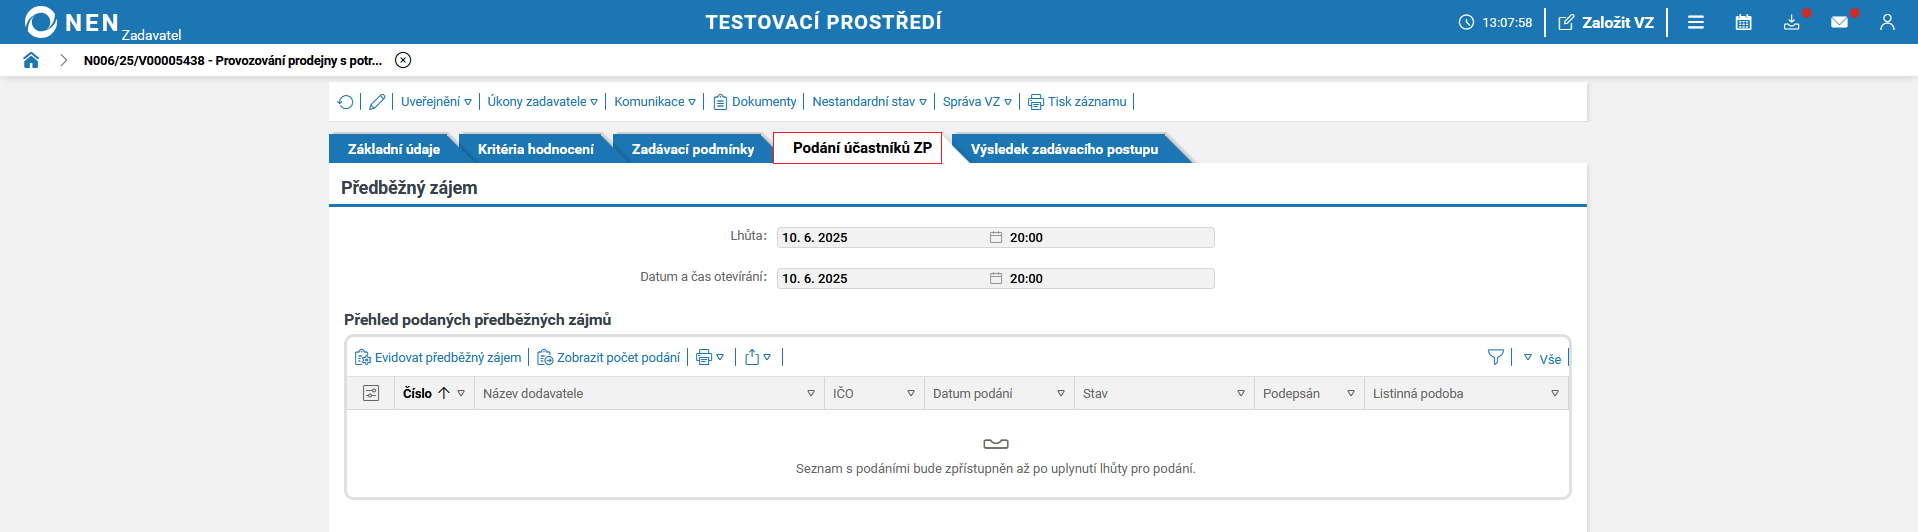1918x532 pixels.
Task: Open Dokumenty
Action: [755, 102]
